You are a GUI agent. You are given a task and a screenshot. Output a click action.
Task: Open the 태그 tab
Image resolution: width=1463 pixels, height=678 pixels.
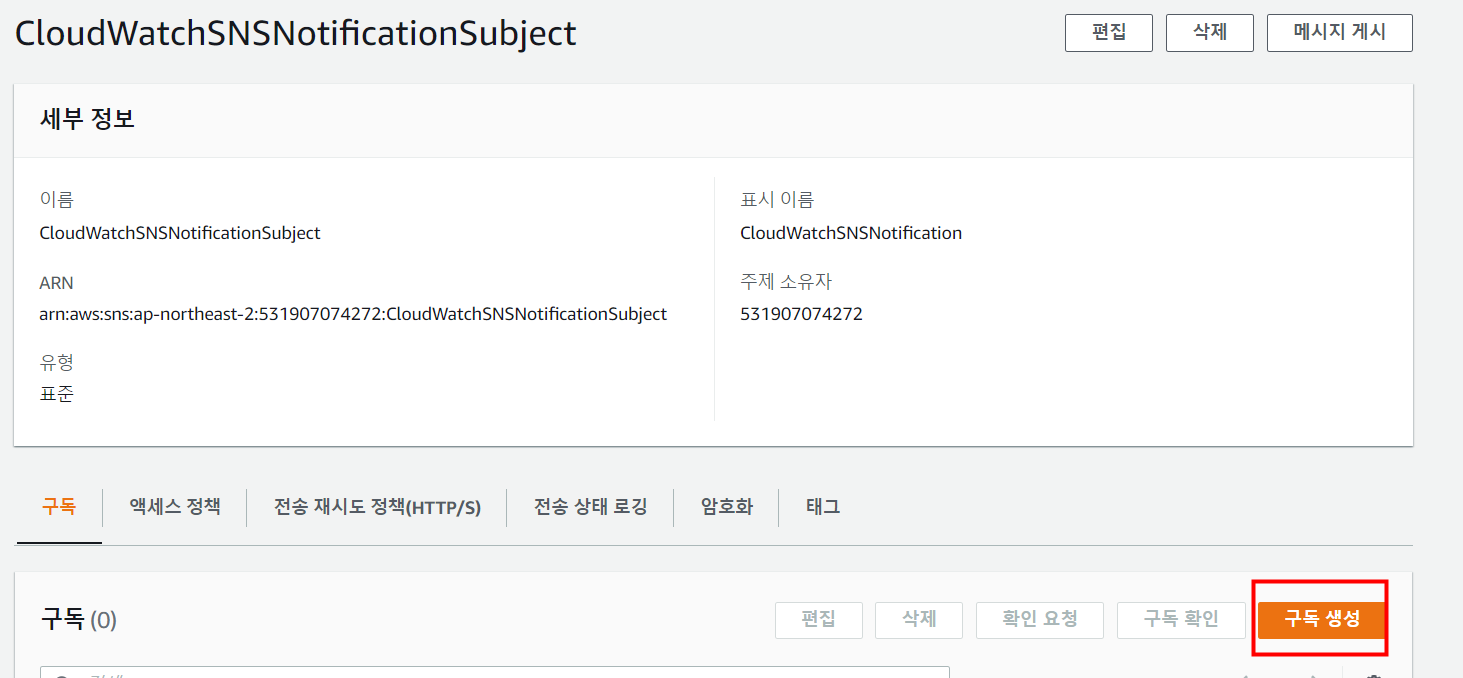tap(823, 507)
